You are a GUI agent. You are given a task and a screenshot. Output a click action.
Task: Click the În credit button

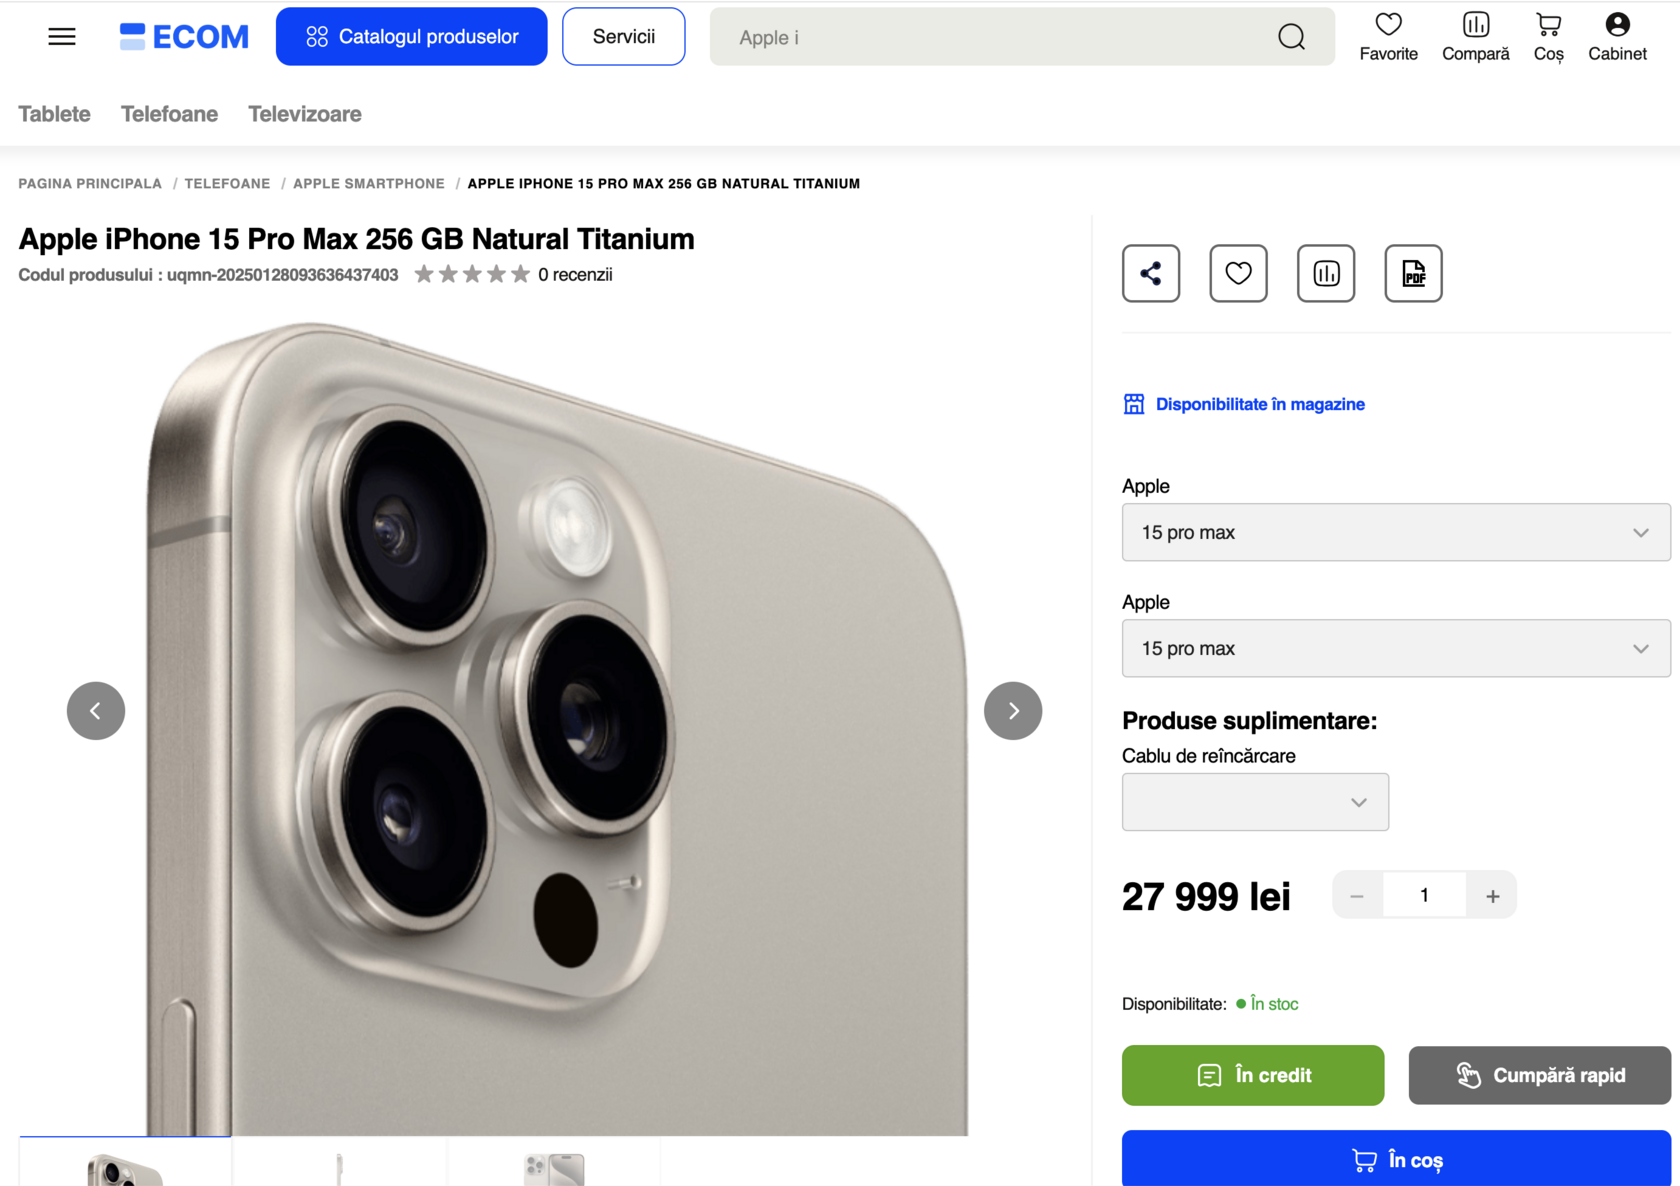(x=1253, y=1075)
